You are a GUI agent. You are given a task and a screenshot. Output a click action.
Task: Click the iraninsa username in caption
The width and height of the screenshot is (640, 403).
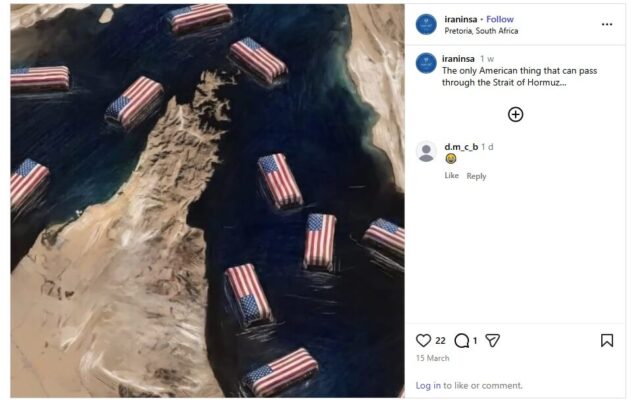point(458,59)
